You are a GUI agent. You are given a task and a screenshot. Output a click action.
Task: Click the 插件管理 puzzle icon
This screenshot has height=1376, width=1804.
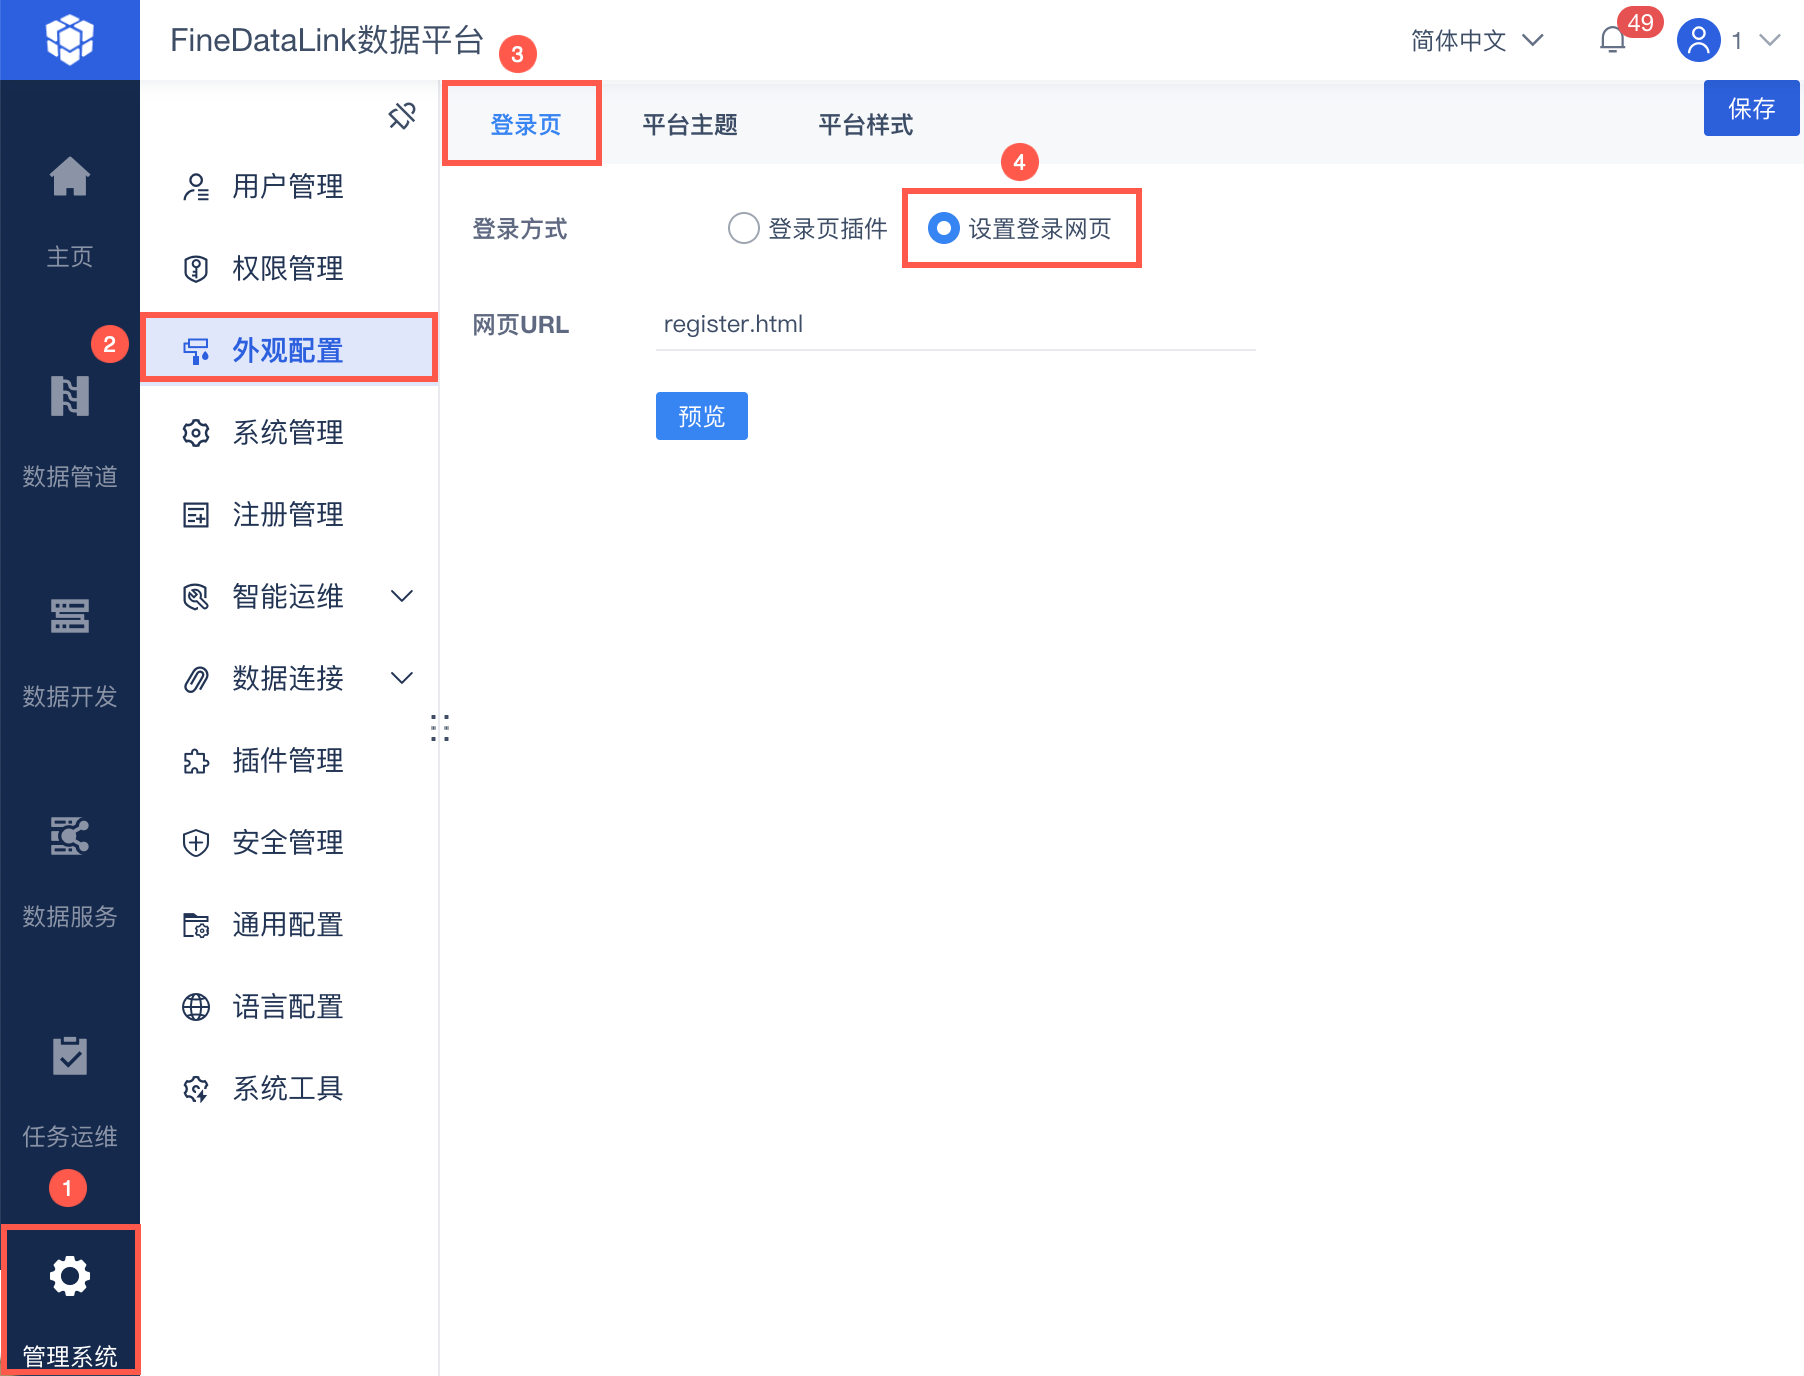tap(196, 761)
